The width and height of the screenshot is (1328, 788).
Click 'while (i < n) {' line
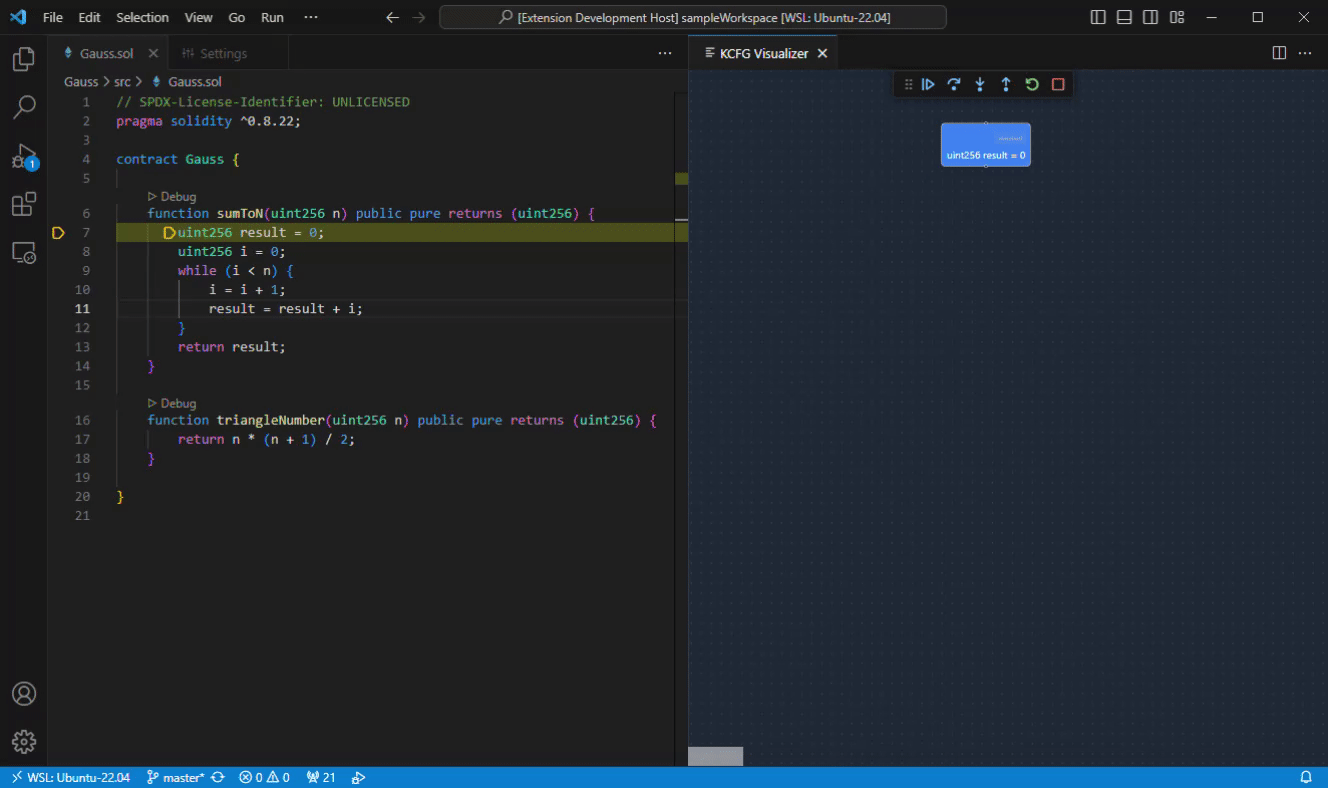coord(236,271)
